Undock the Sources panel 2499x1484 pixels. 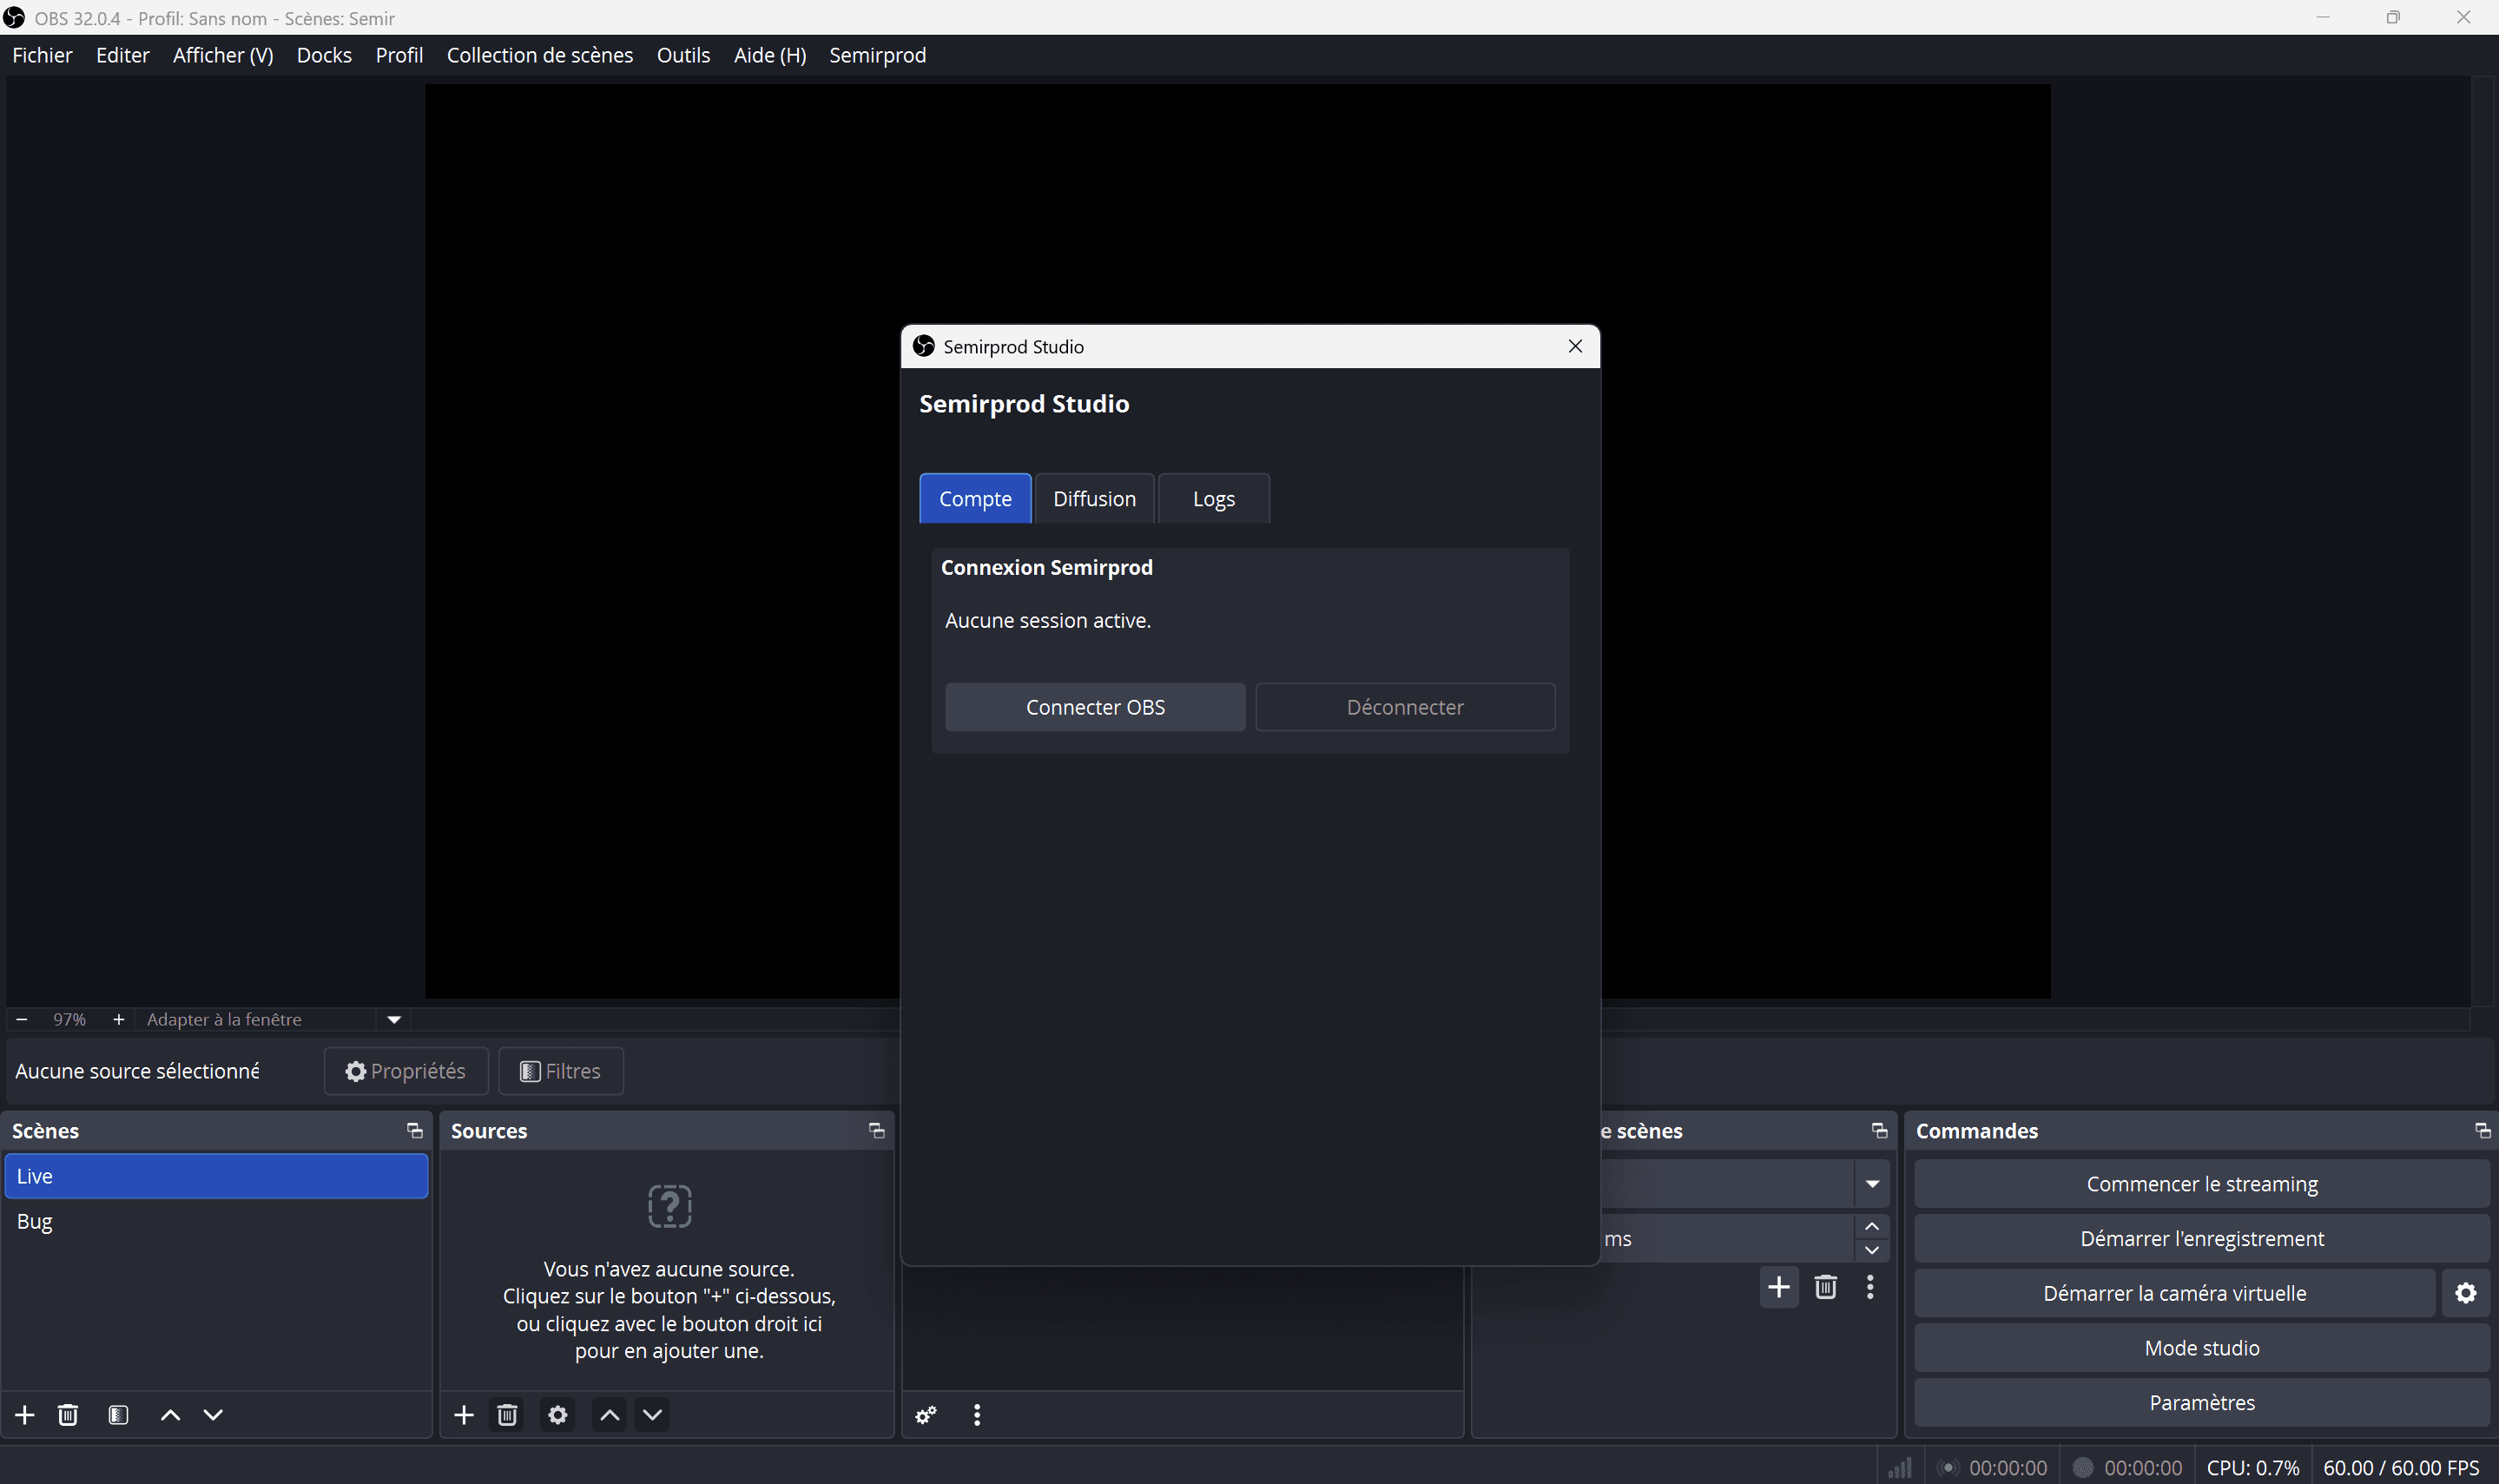(x=877, y=1130)
